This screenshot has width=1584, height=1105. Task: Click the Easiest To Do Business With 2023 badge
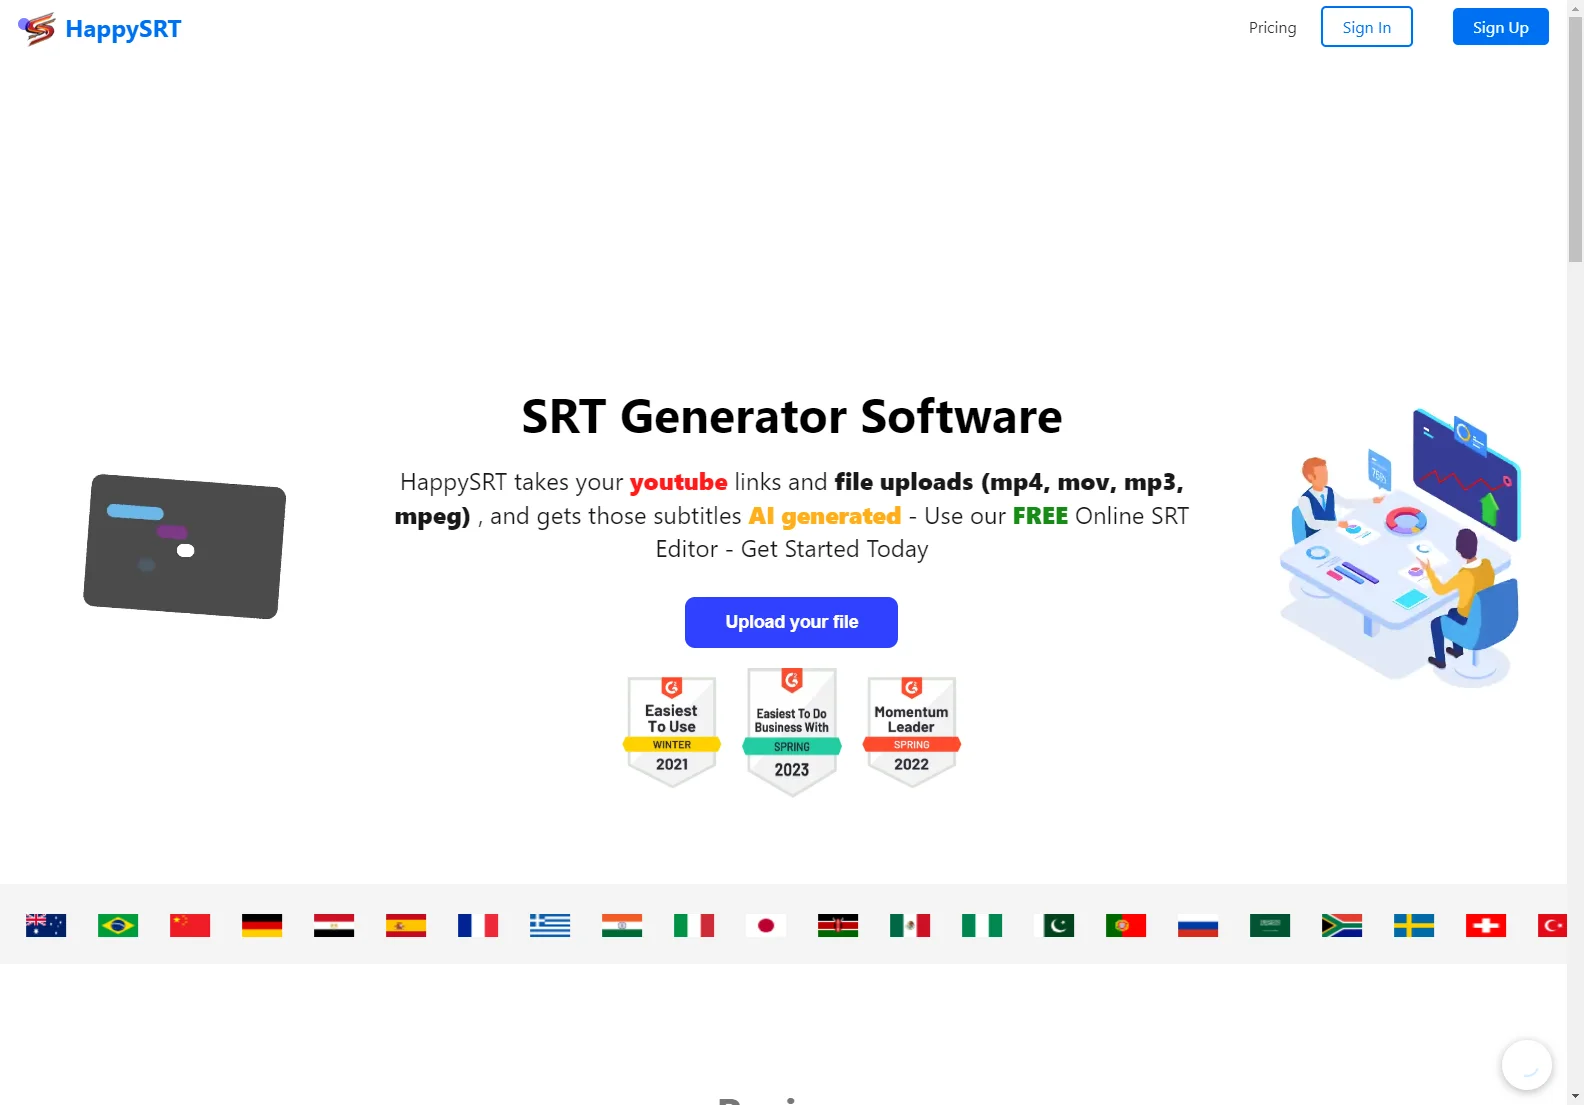click(x=792, y=731)
